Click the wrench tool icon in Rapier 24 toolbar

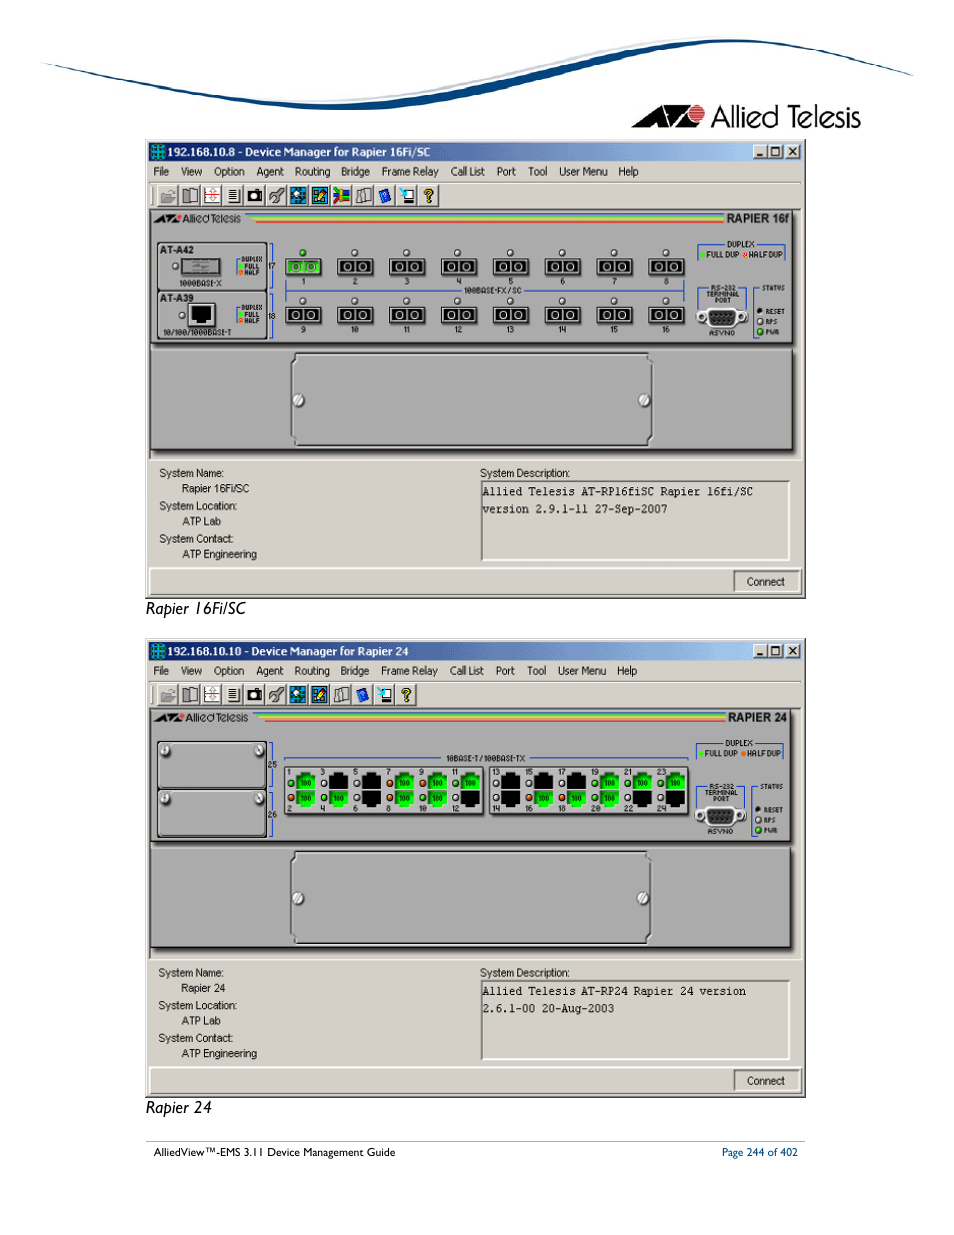point(276,695)
